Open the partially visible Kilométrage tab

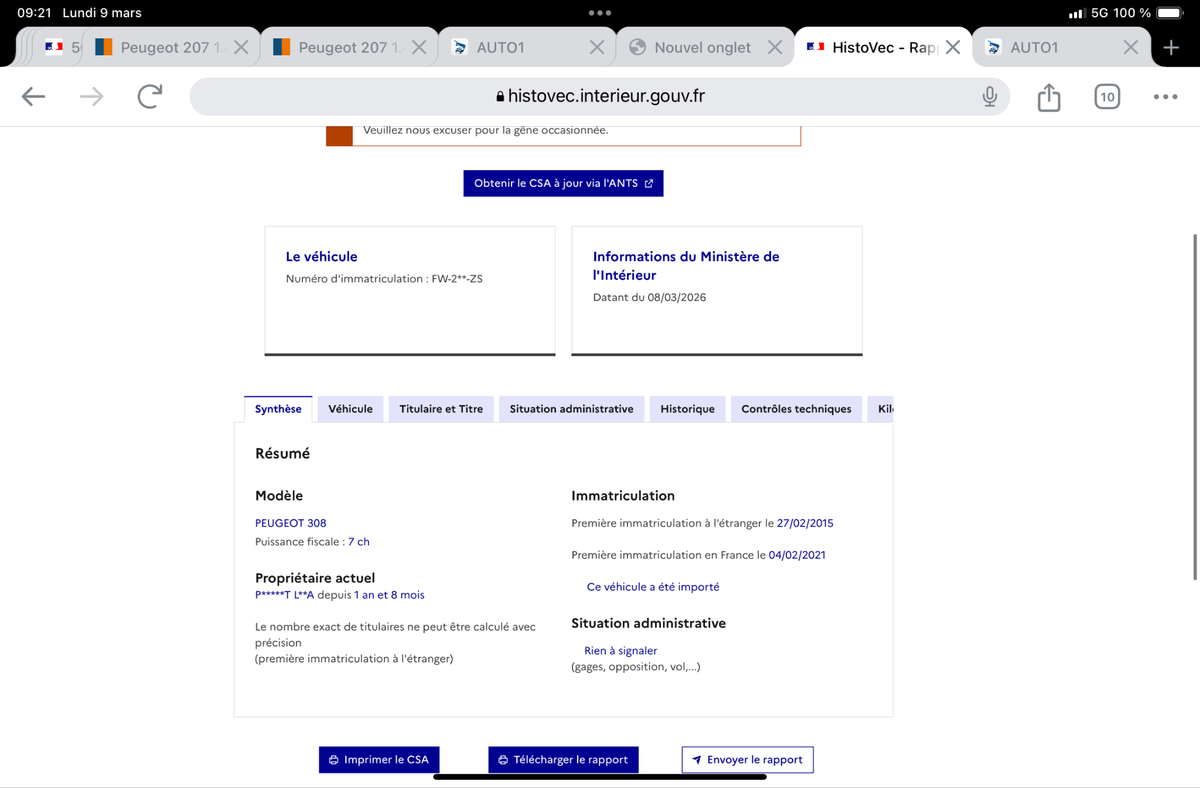(880, 409)
